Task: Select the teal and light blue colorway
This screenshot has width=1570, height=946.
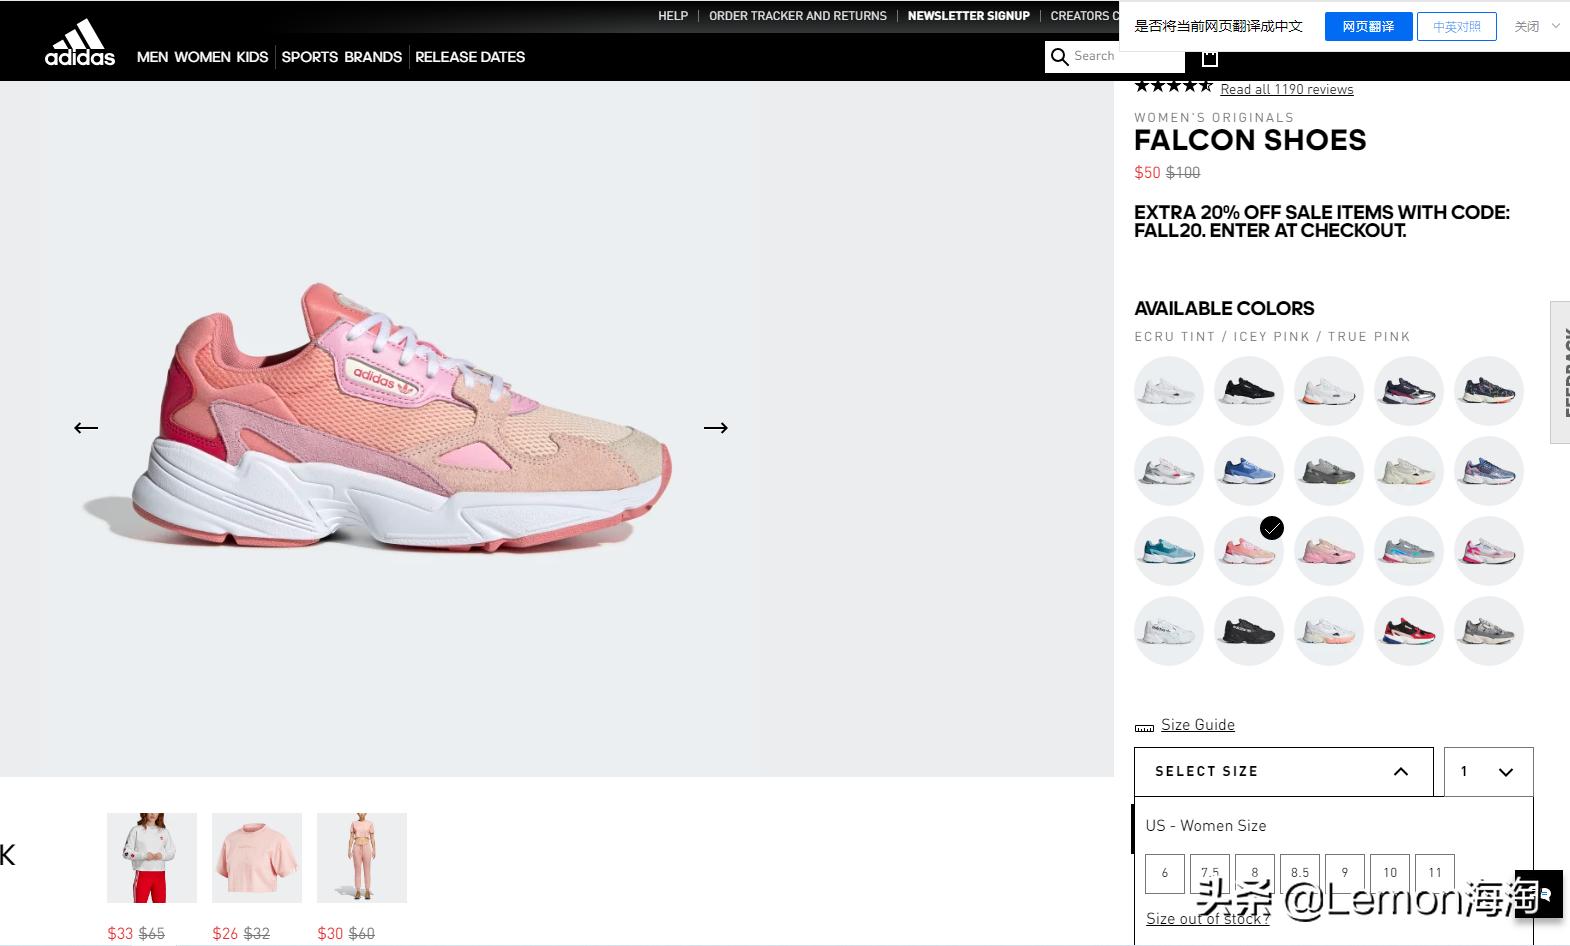Action: (x=1169, y=551)
